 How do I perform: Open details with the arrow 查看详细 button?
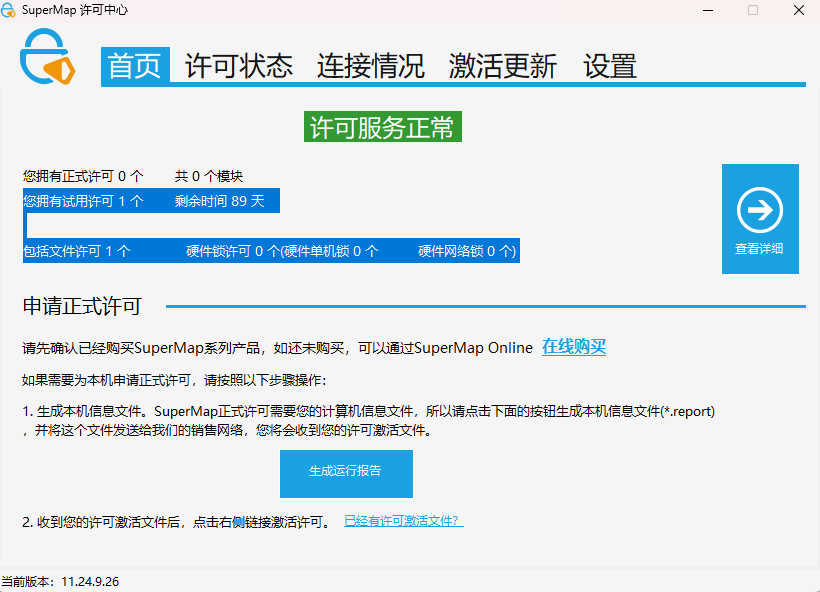coord(760,219)
